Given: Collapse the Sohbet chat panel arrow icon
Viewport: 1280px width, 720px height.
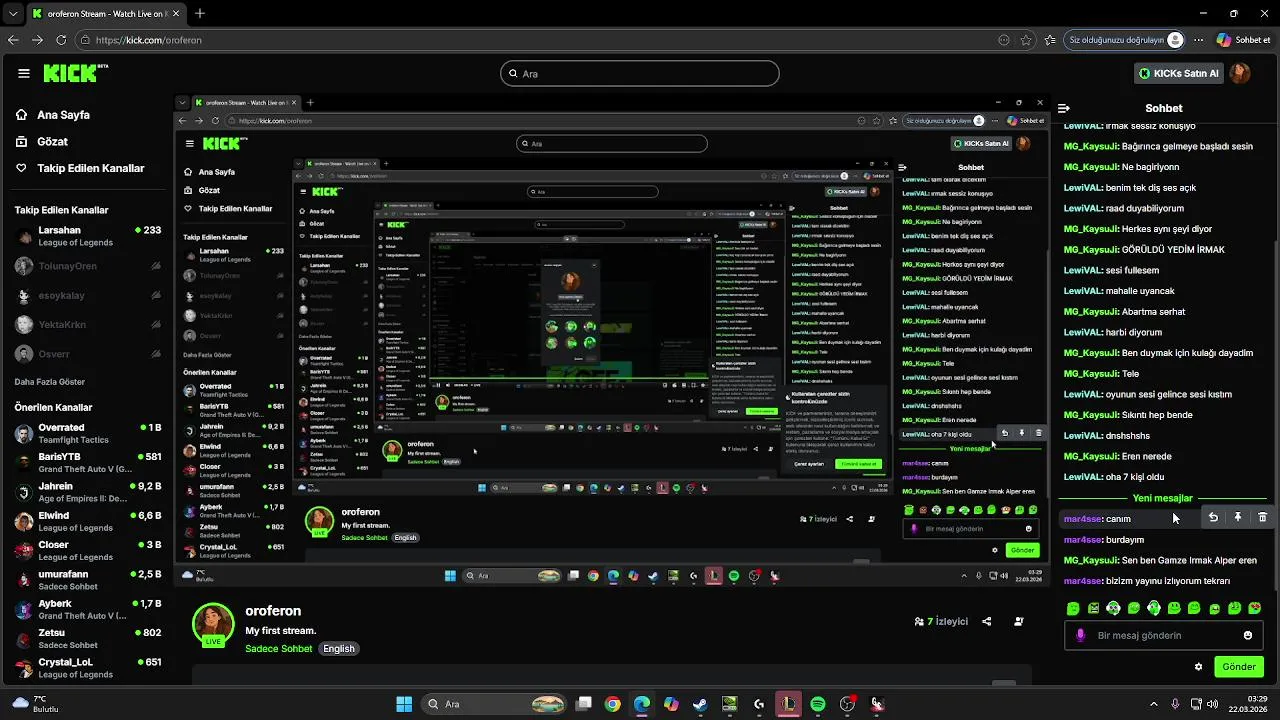Looking at the screenshot, I should coord(1064,108).
